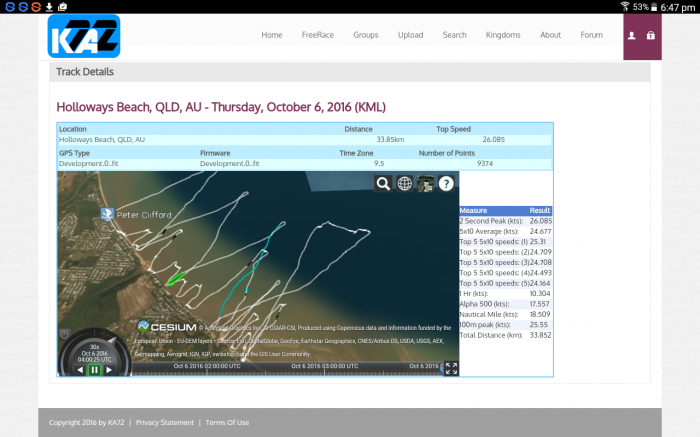Open the Kingdoms menu item

click(503, 35)
